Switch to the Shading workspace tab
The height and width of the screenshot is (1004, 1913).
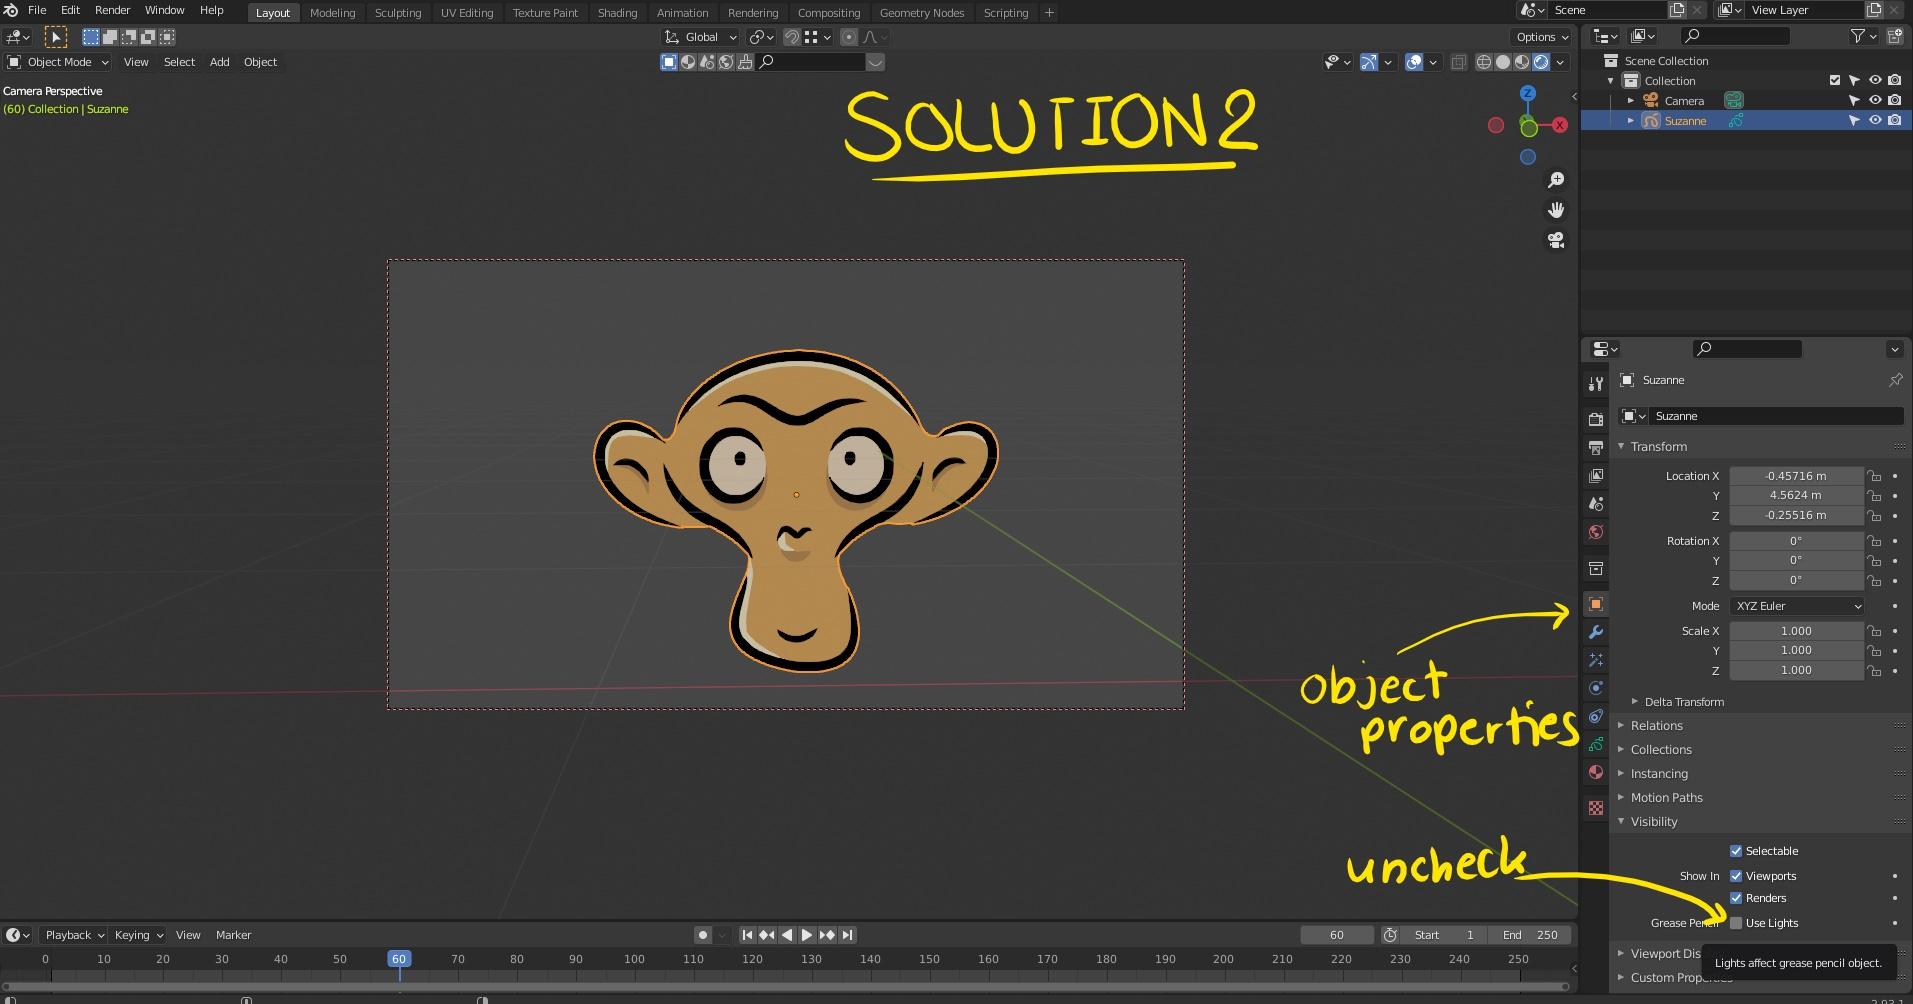[x=617, y=13]
